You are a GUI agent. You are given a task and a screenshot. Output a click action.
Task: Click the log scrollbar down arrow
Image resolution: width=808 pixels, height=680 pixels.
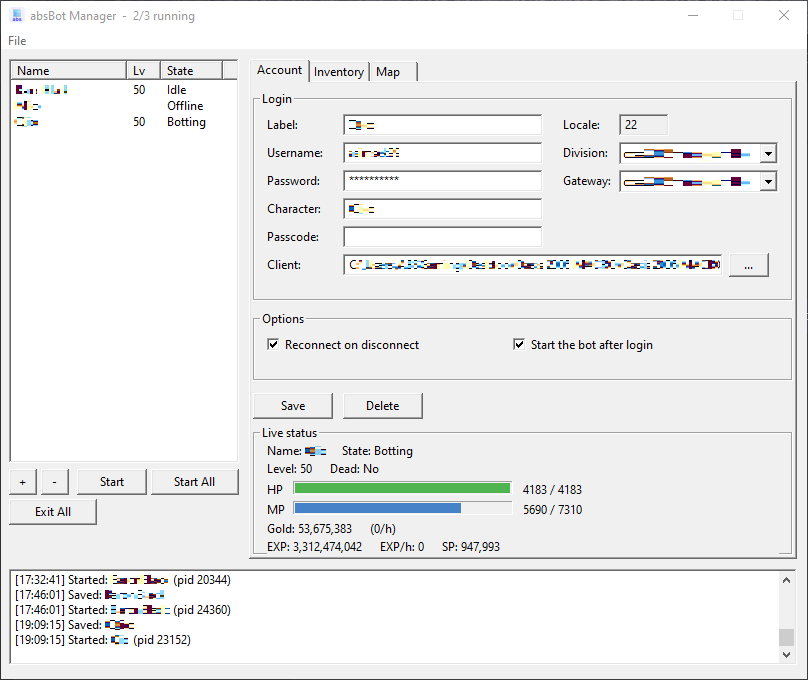(x=786, y=655)
